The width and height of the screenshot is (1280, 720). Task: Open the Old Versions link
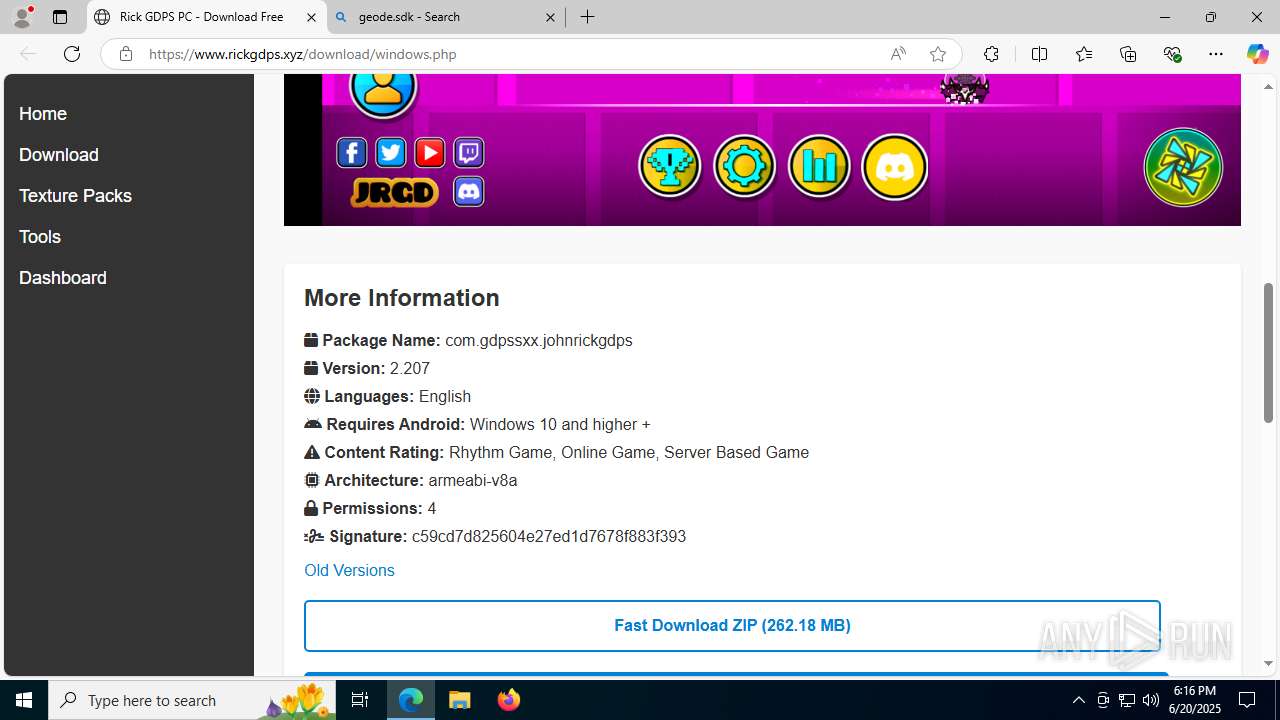click(349, 570)
